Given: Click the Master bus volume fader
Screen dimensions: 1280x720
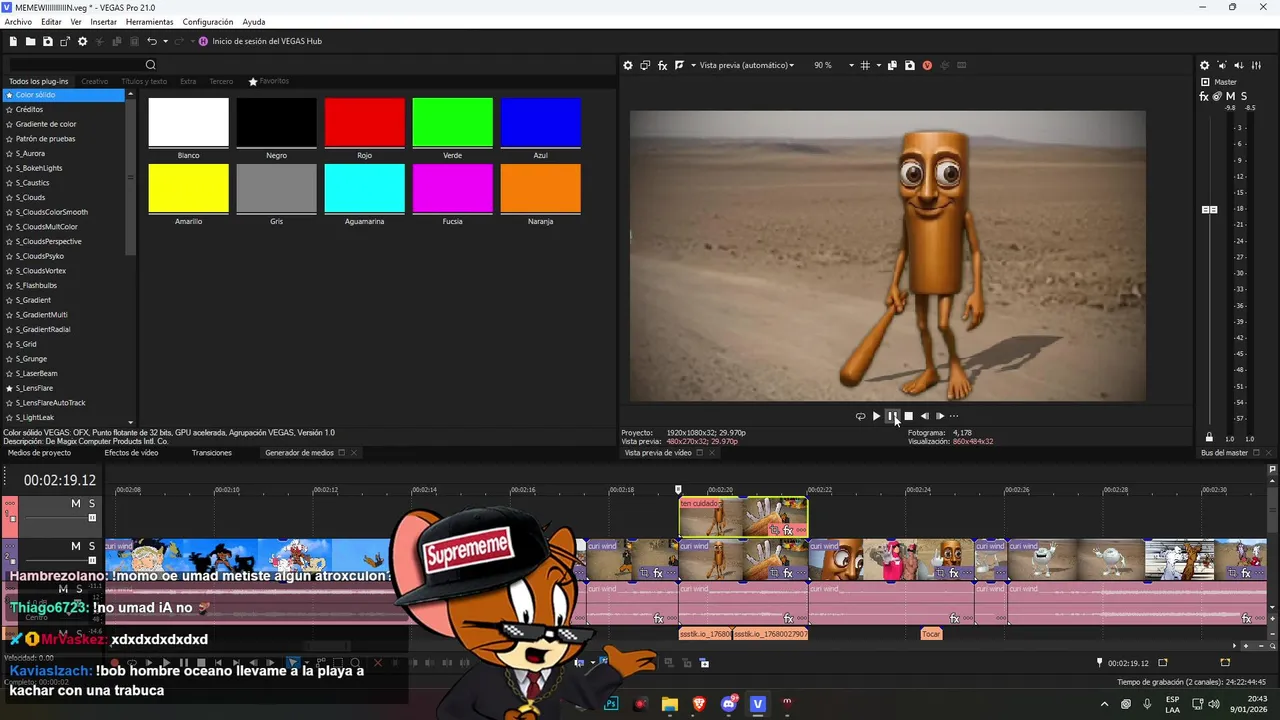Looking at the screenshot, I should point(1209,209).
